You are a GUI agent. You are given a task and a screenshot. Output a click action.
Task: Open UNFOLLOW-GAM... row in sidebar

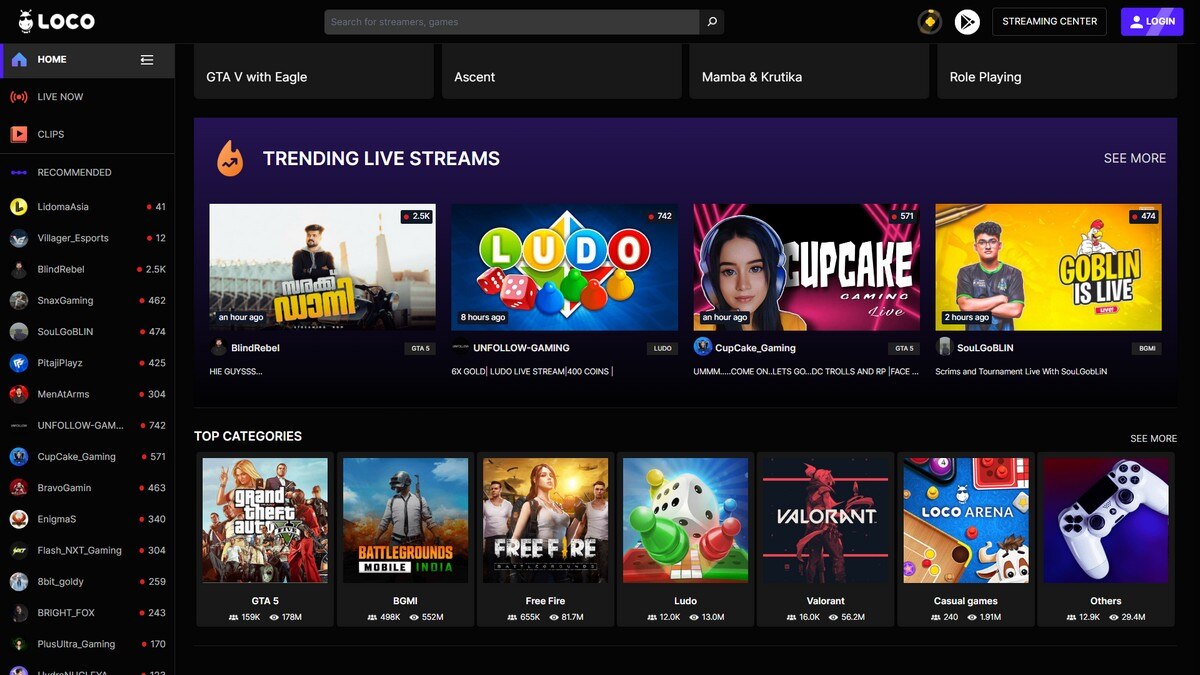(87, 426)
